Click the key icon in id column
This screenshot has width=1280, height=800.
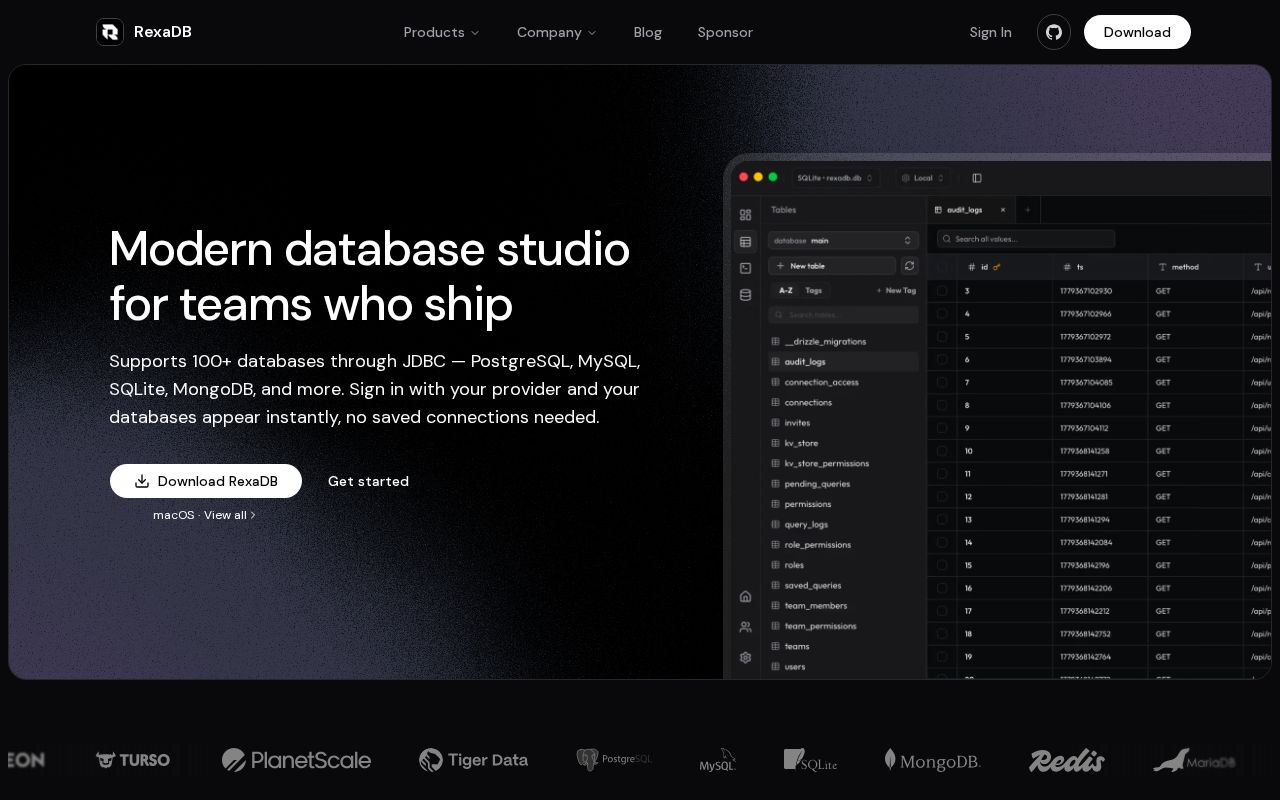(x=997, y=267)
